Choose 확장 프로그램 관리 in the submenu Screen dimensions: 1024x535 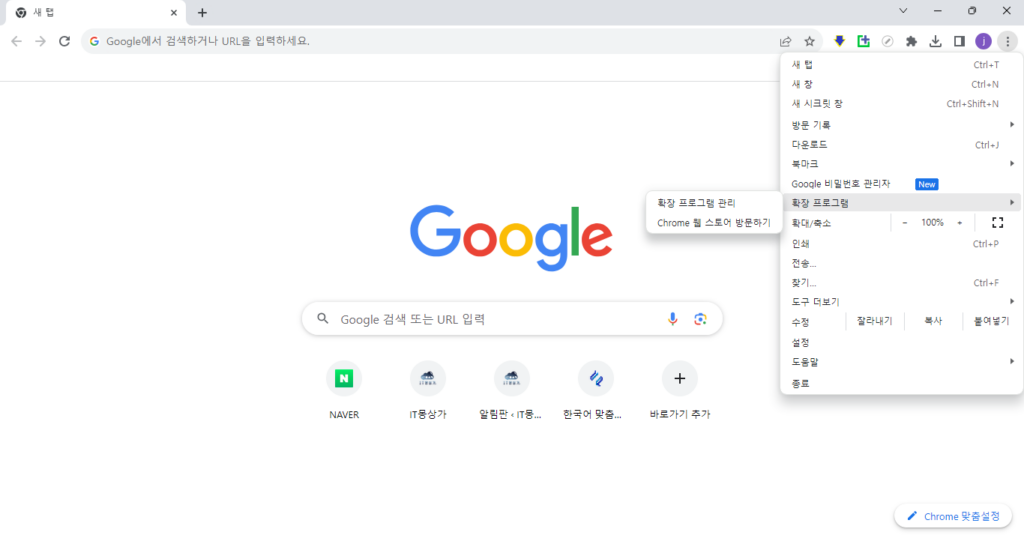click(714, 203)
